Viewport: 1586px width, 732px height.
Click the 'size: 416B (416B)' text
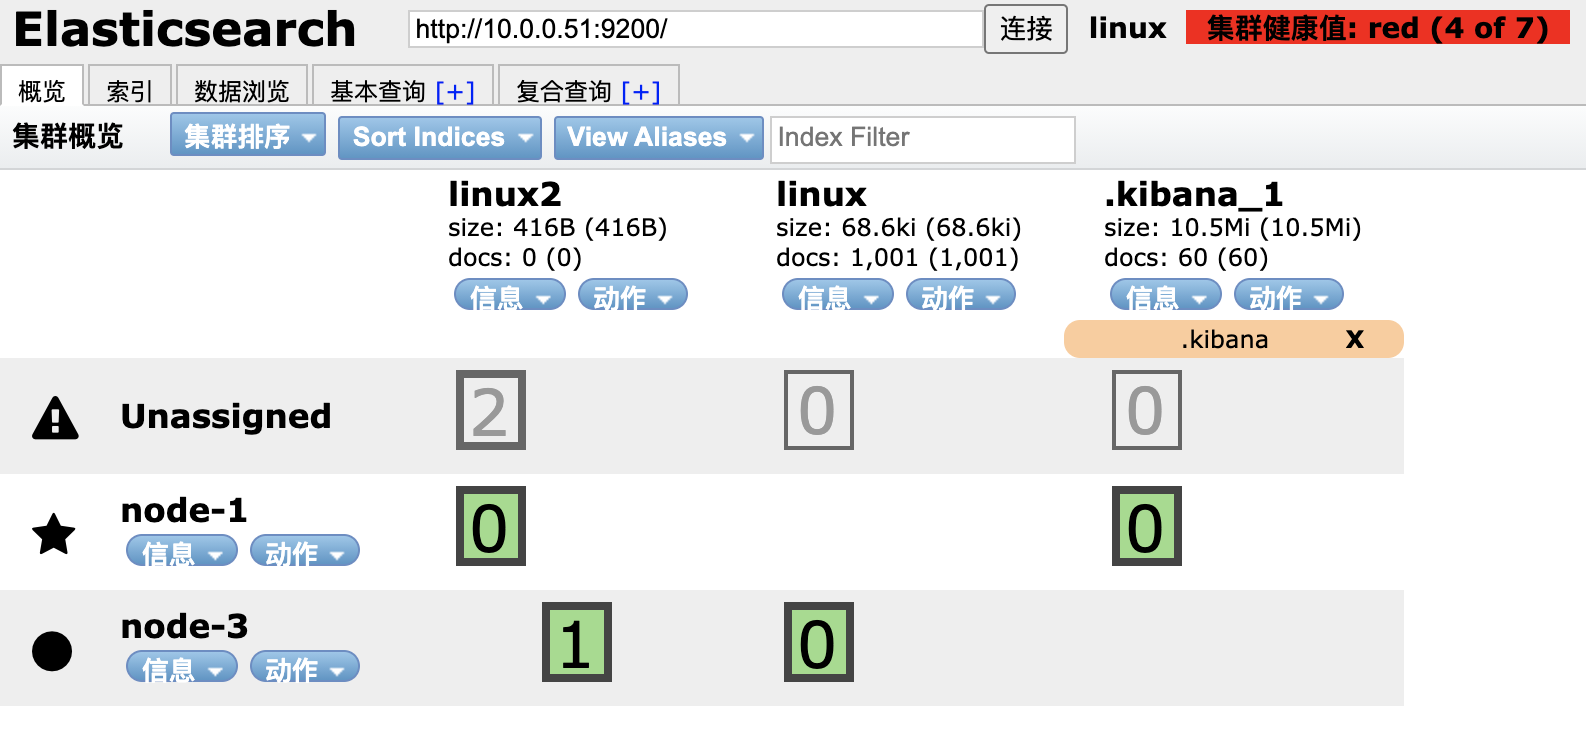click(558, 228)
